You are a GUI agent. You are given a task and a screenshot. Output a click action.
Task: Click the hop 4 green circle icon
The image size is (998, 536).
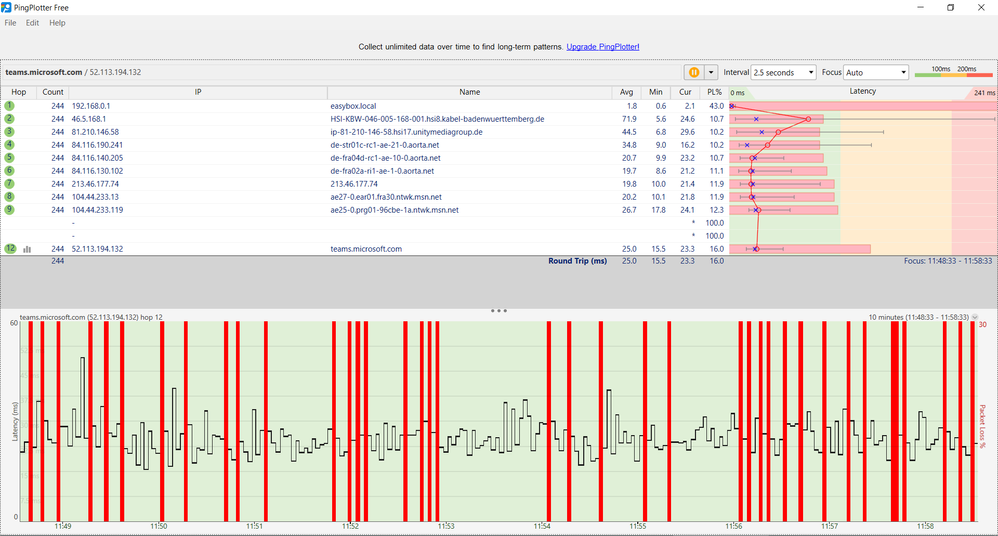[x=10, y=145]
